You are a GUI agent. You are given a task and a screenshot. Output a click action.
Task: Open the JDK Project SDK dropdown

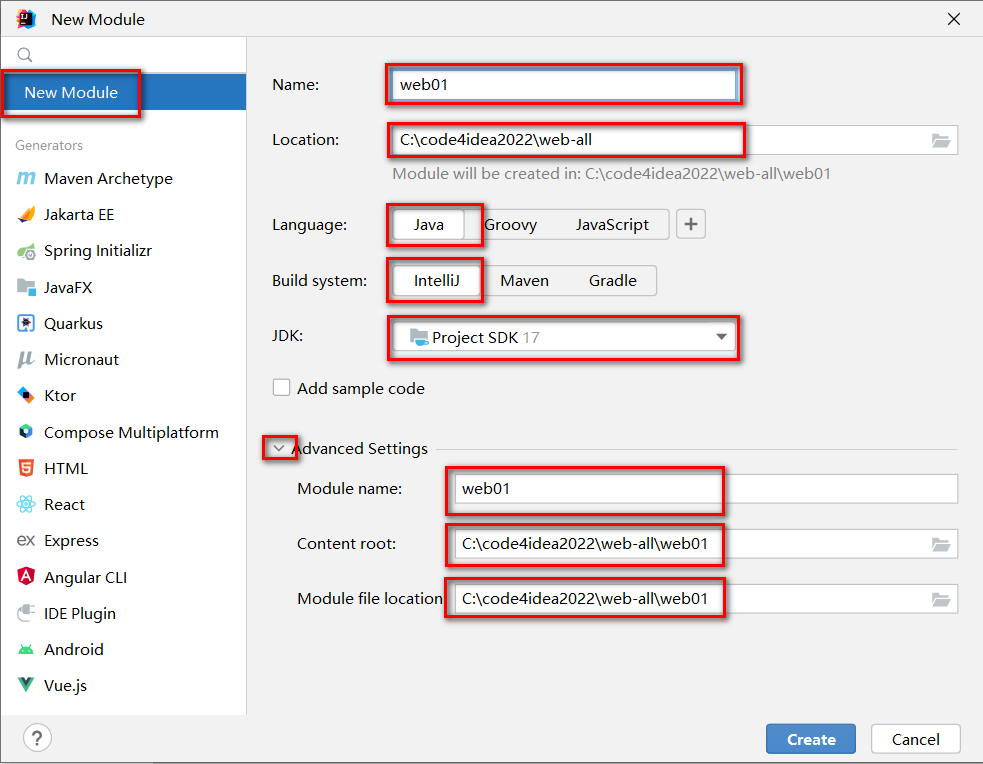coord(721,338)
